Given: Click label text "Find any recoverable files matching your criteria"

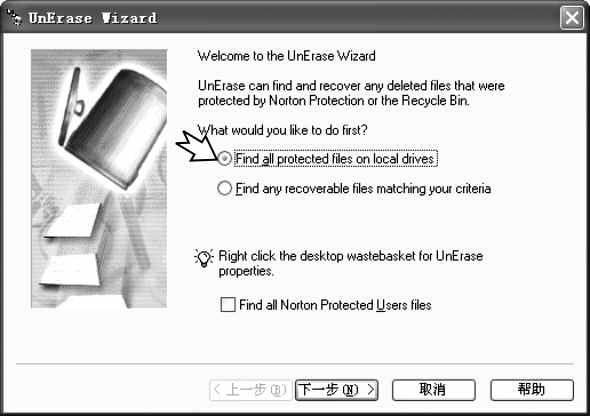Looking at the screenshot, I should point(363,188).
